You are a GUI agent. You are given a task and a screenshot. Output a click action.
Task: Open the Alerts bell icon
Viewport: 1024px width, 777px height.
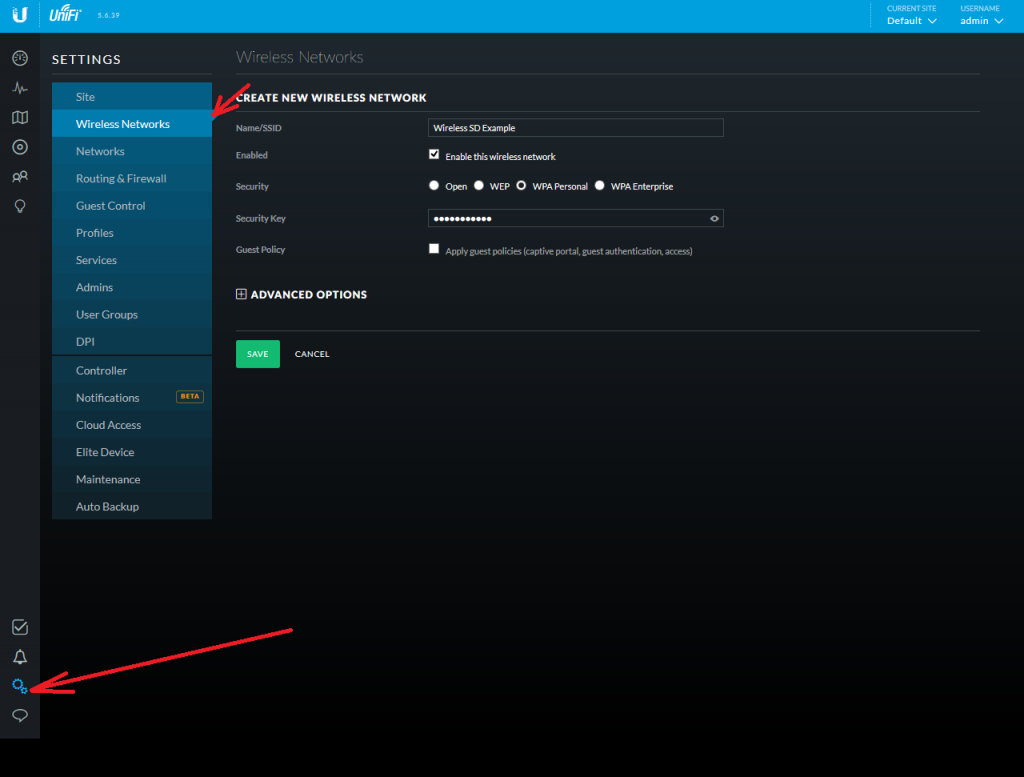coord(20,657)
